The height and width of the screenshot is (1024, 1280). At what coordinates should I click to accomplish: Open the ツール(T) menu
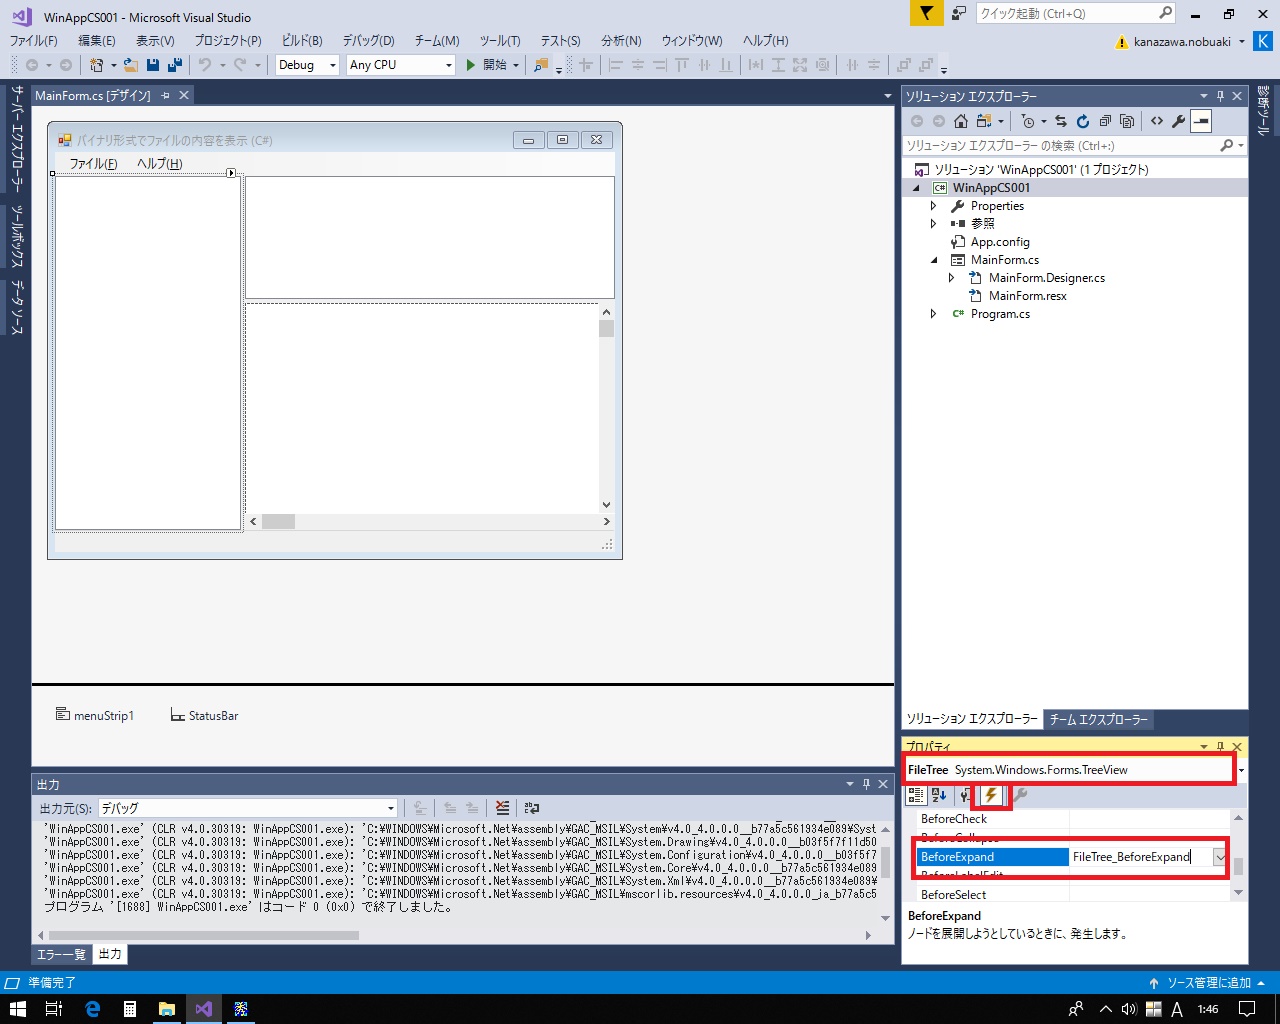[500, 40]
